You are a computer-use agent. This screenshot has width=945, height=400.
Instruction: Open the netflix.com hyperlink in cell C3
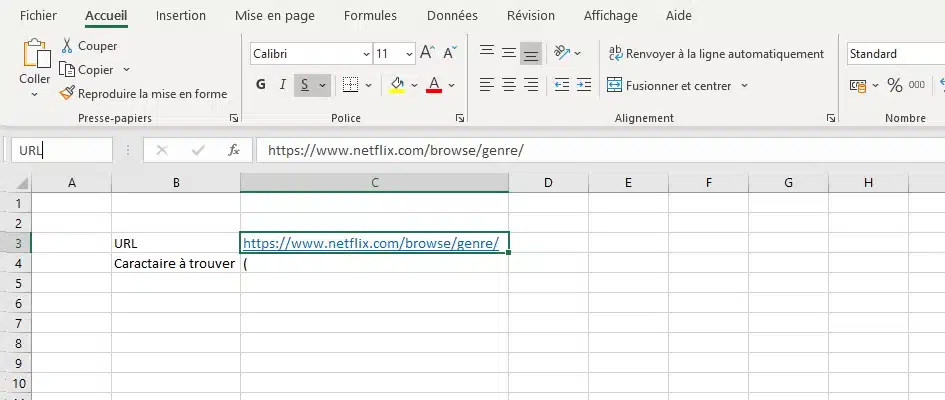[x=371, y=243]
